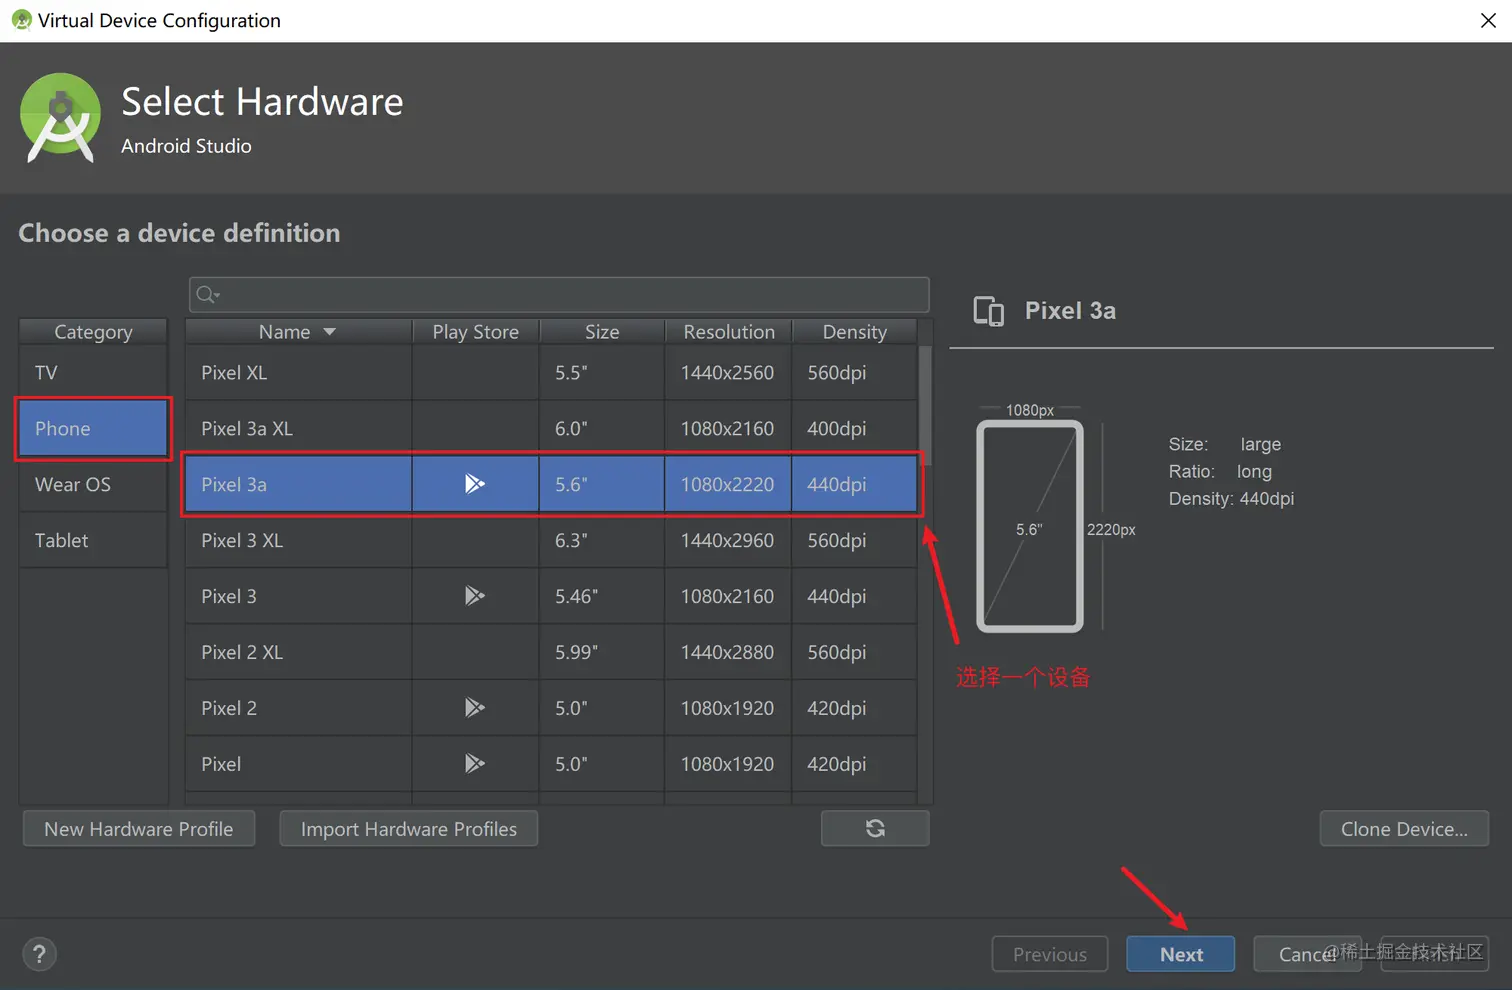This screenshot has height=990, width=1512.
Task: Click the Clone Device button
Action: [x=1404, y=829]
